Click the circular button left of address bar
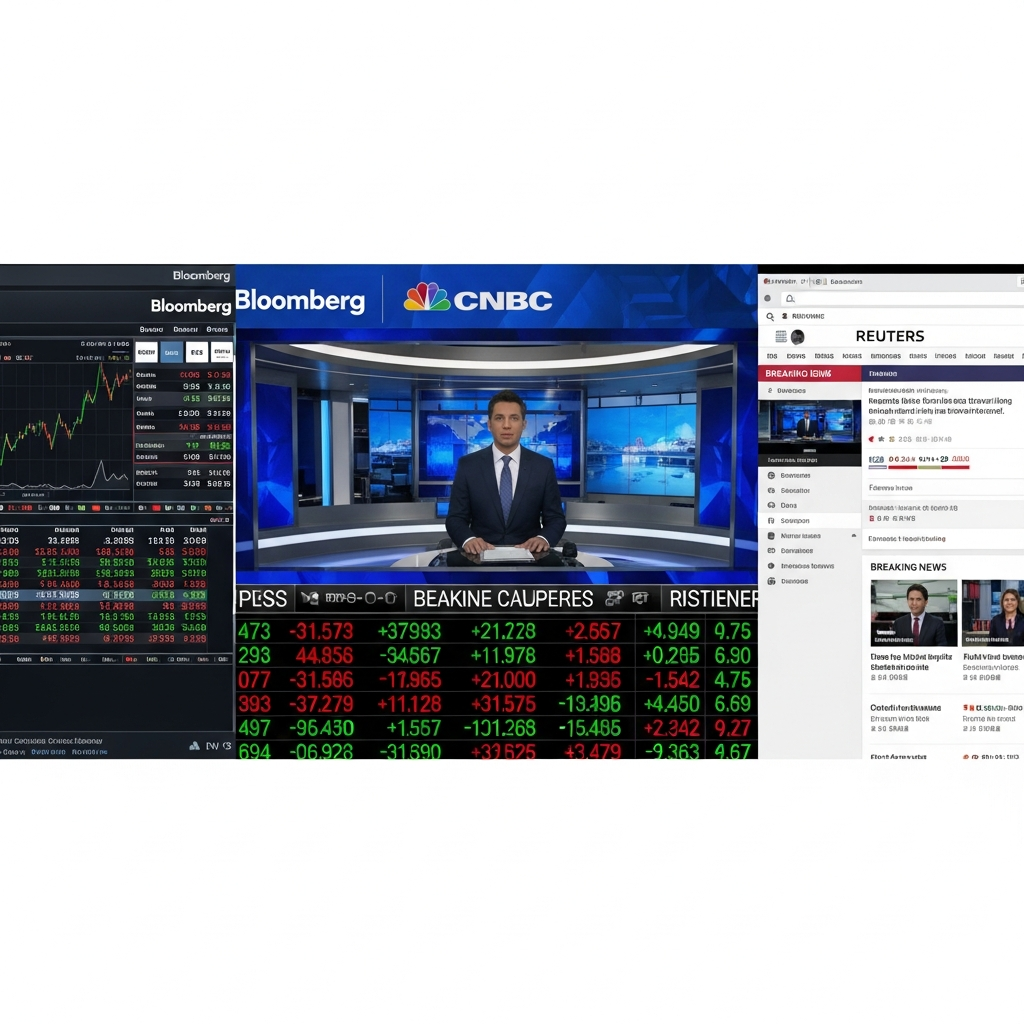Image resolution: width=1024 pixels, height=1024 pixels. pyautogui.click(x=768, y=299)
